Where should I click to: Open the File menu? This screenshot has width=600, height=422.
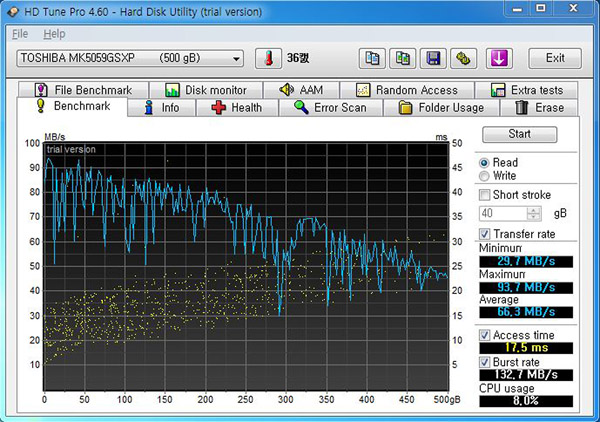click(x=20, y=34)
